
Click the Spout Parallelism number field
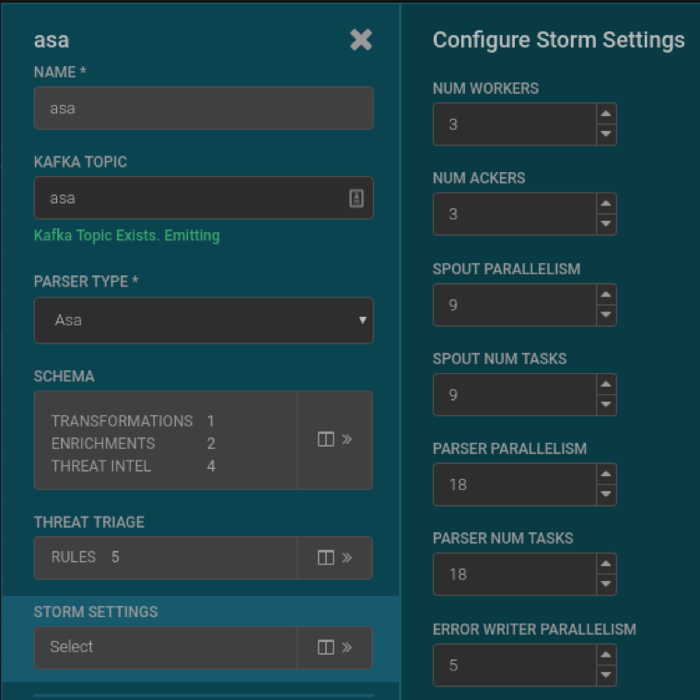pyautogui.click(x=515, y=305)
